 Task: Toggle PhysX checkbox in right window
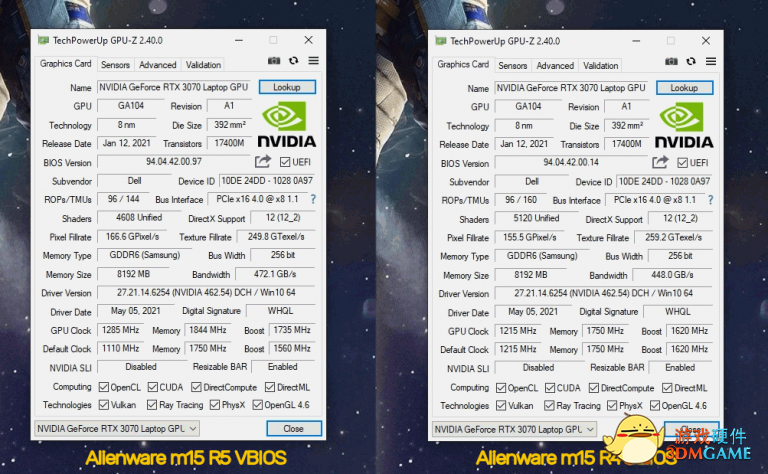612,405
